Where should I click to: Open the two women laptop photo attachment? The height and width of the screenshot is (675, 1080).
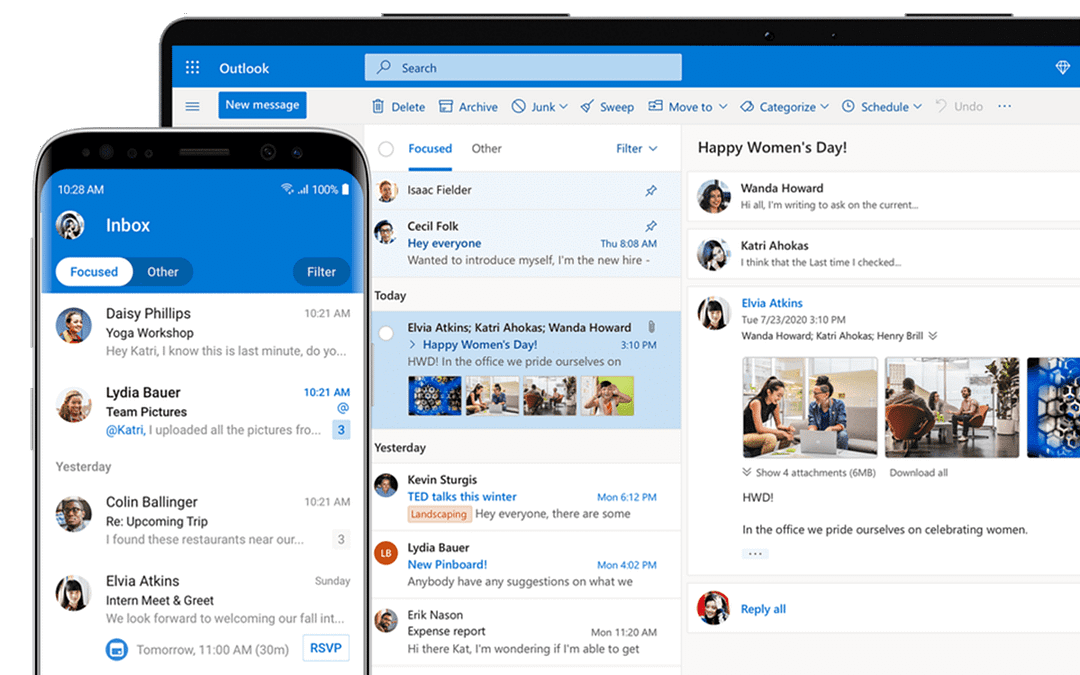point(810,407)
